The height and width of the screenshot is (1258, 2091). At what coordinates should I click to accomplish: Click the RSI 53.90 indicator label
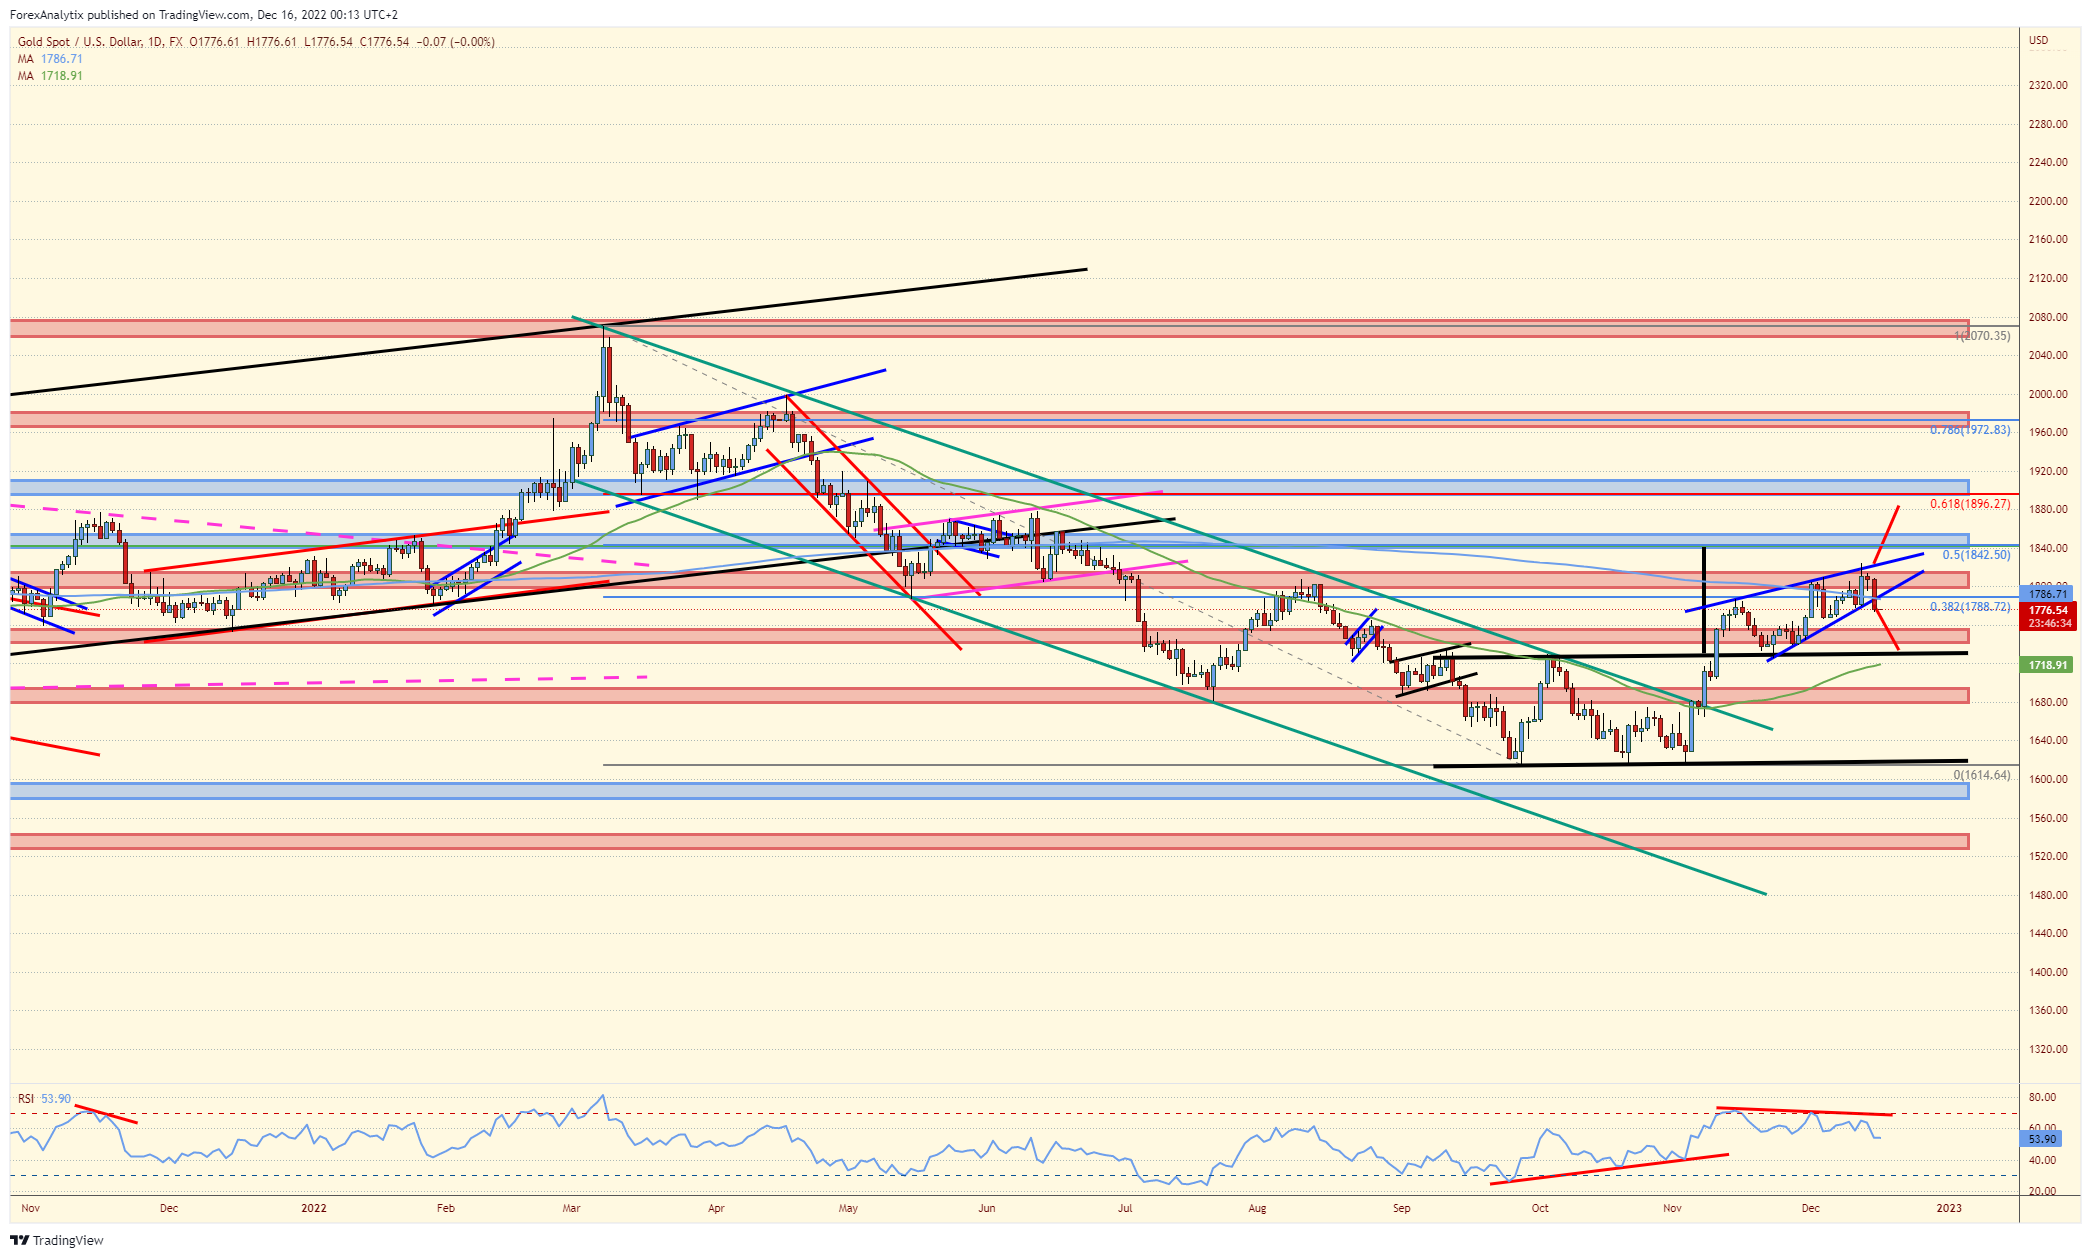pos(44,1099)
